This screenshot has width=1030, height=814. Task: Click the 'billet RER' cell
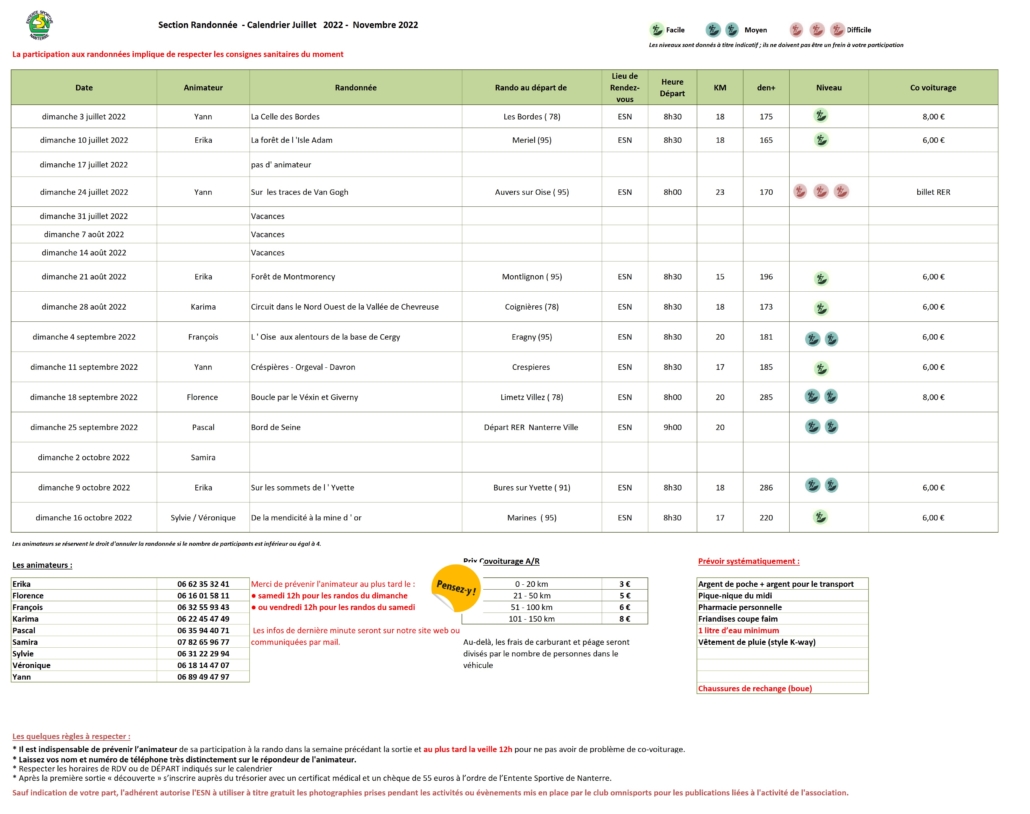[933, 192]
